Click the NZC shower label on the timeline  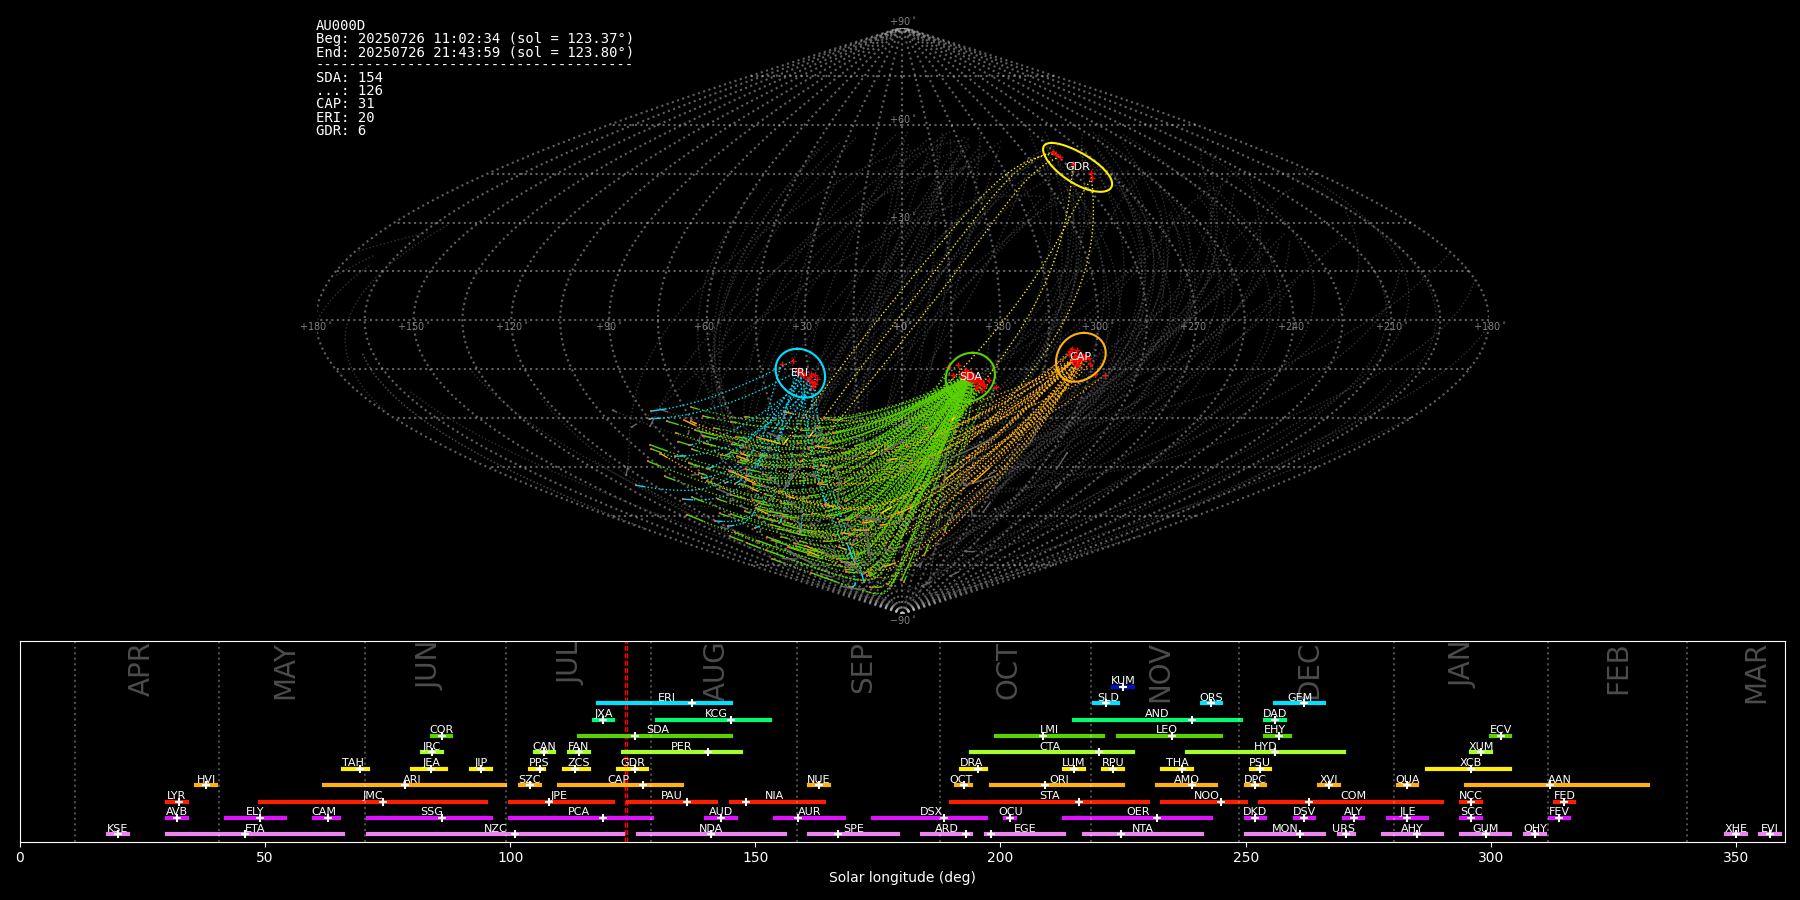(x=495, y=829)
